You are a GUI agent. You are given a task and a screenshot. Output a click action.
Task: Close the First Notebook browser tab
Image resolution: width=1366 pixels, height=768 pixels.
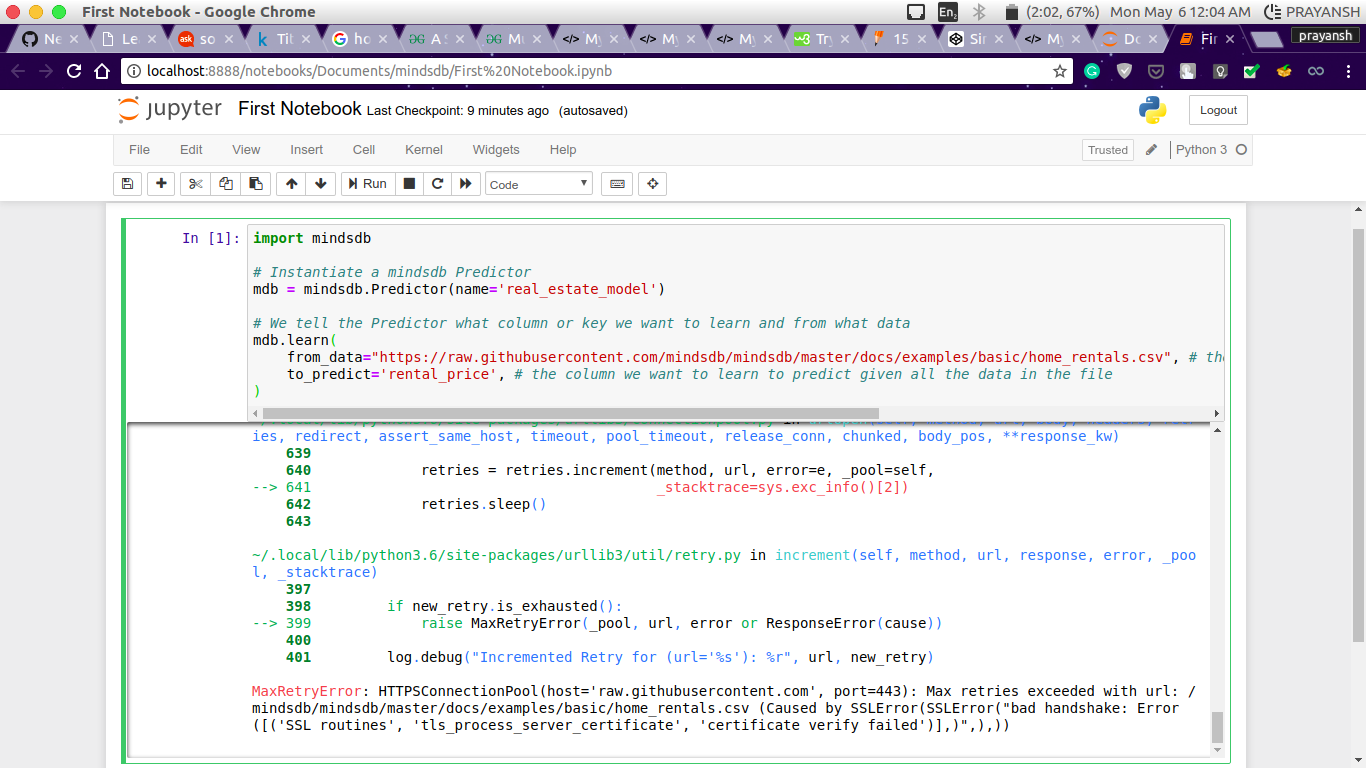click(1230, 39)
